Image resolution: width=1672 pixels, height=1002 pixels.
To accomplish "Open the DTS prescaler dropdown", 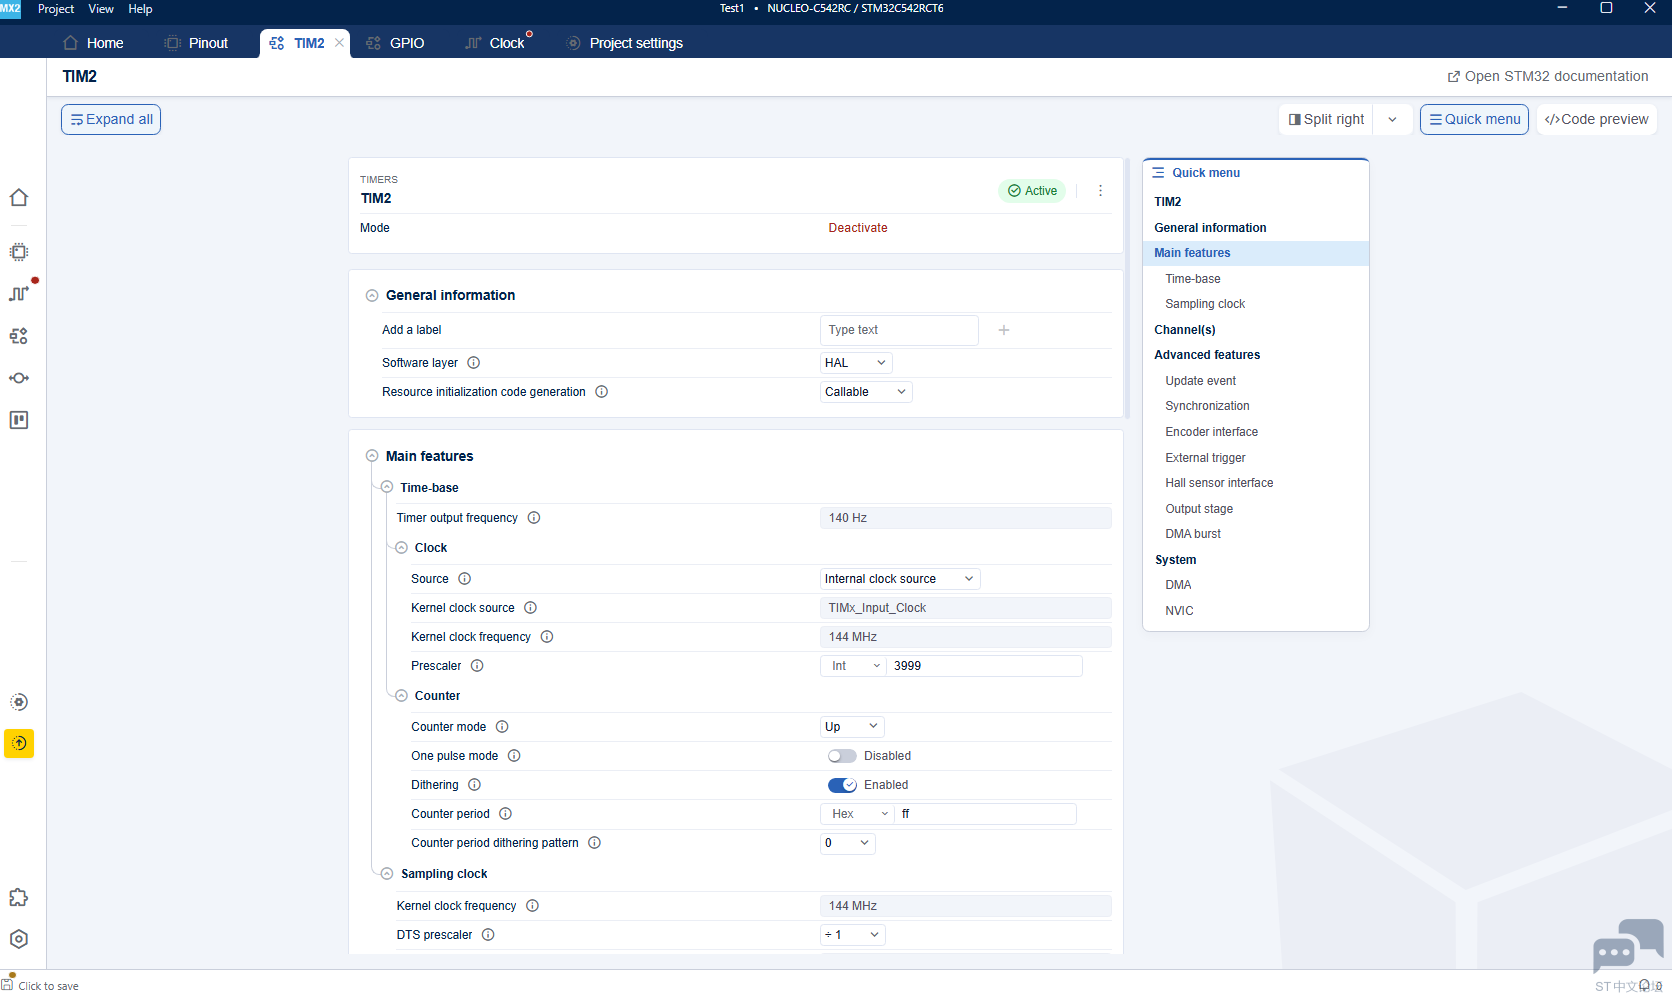I will (853, 935).
